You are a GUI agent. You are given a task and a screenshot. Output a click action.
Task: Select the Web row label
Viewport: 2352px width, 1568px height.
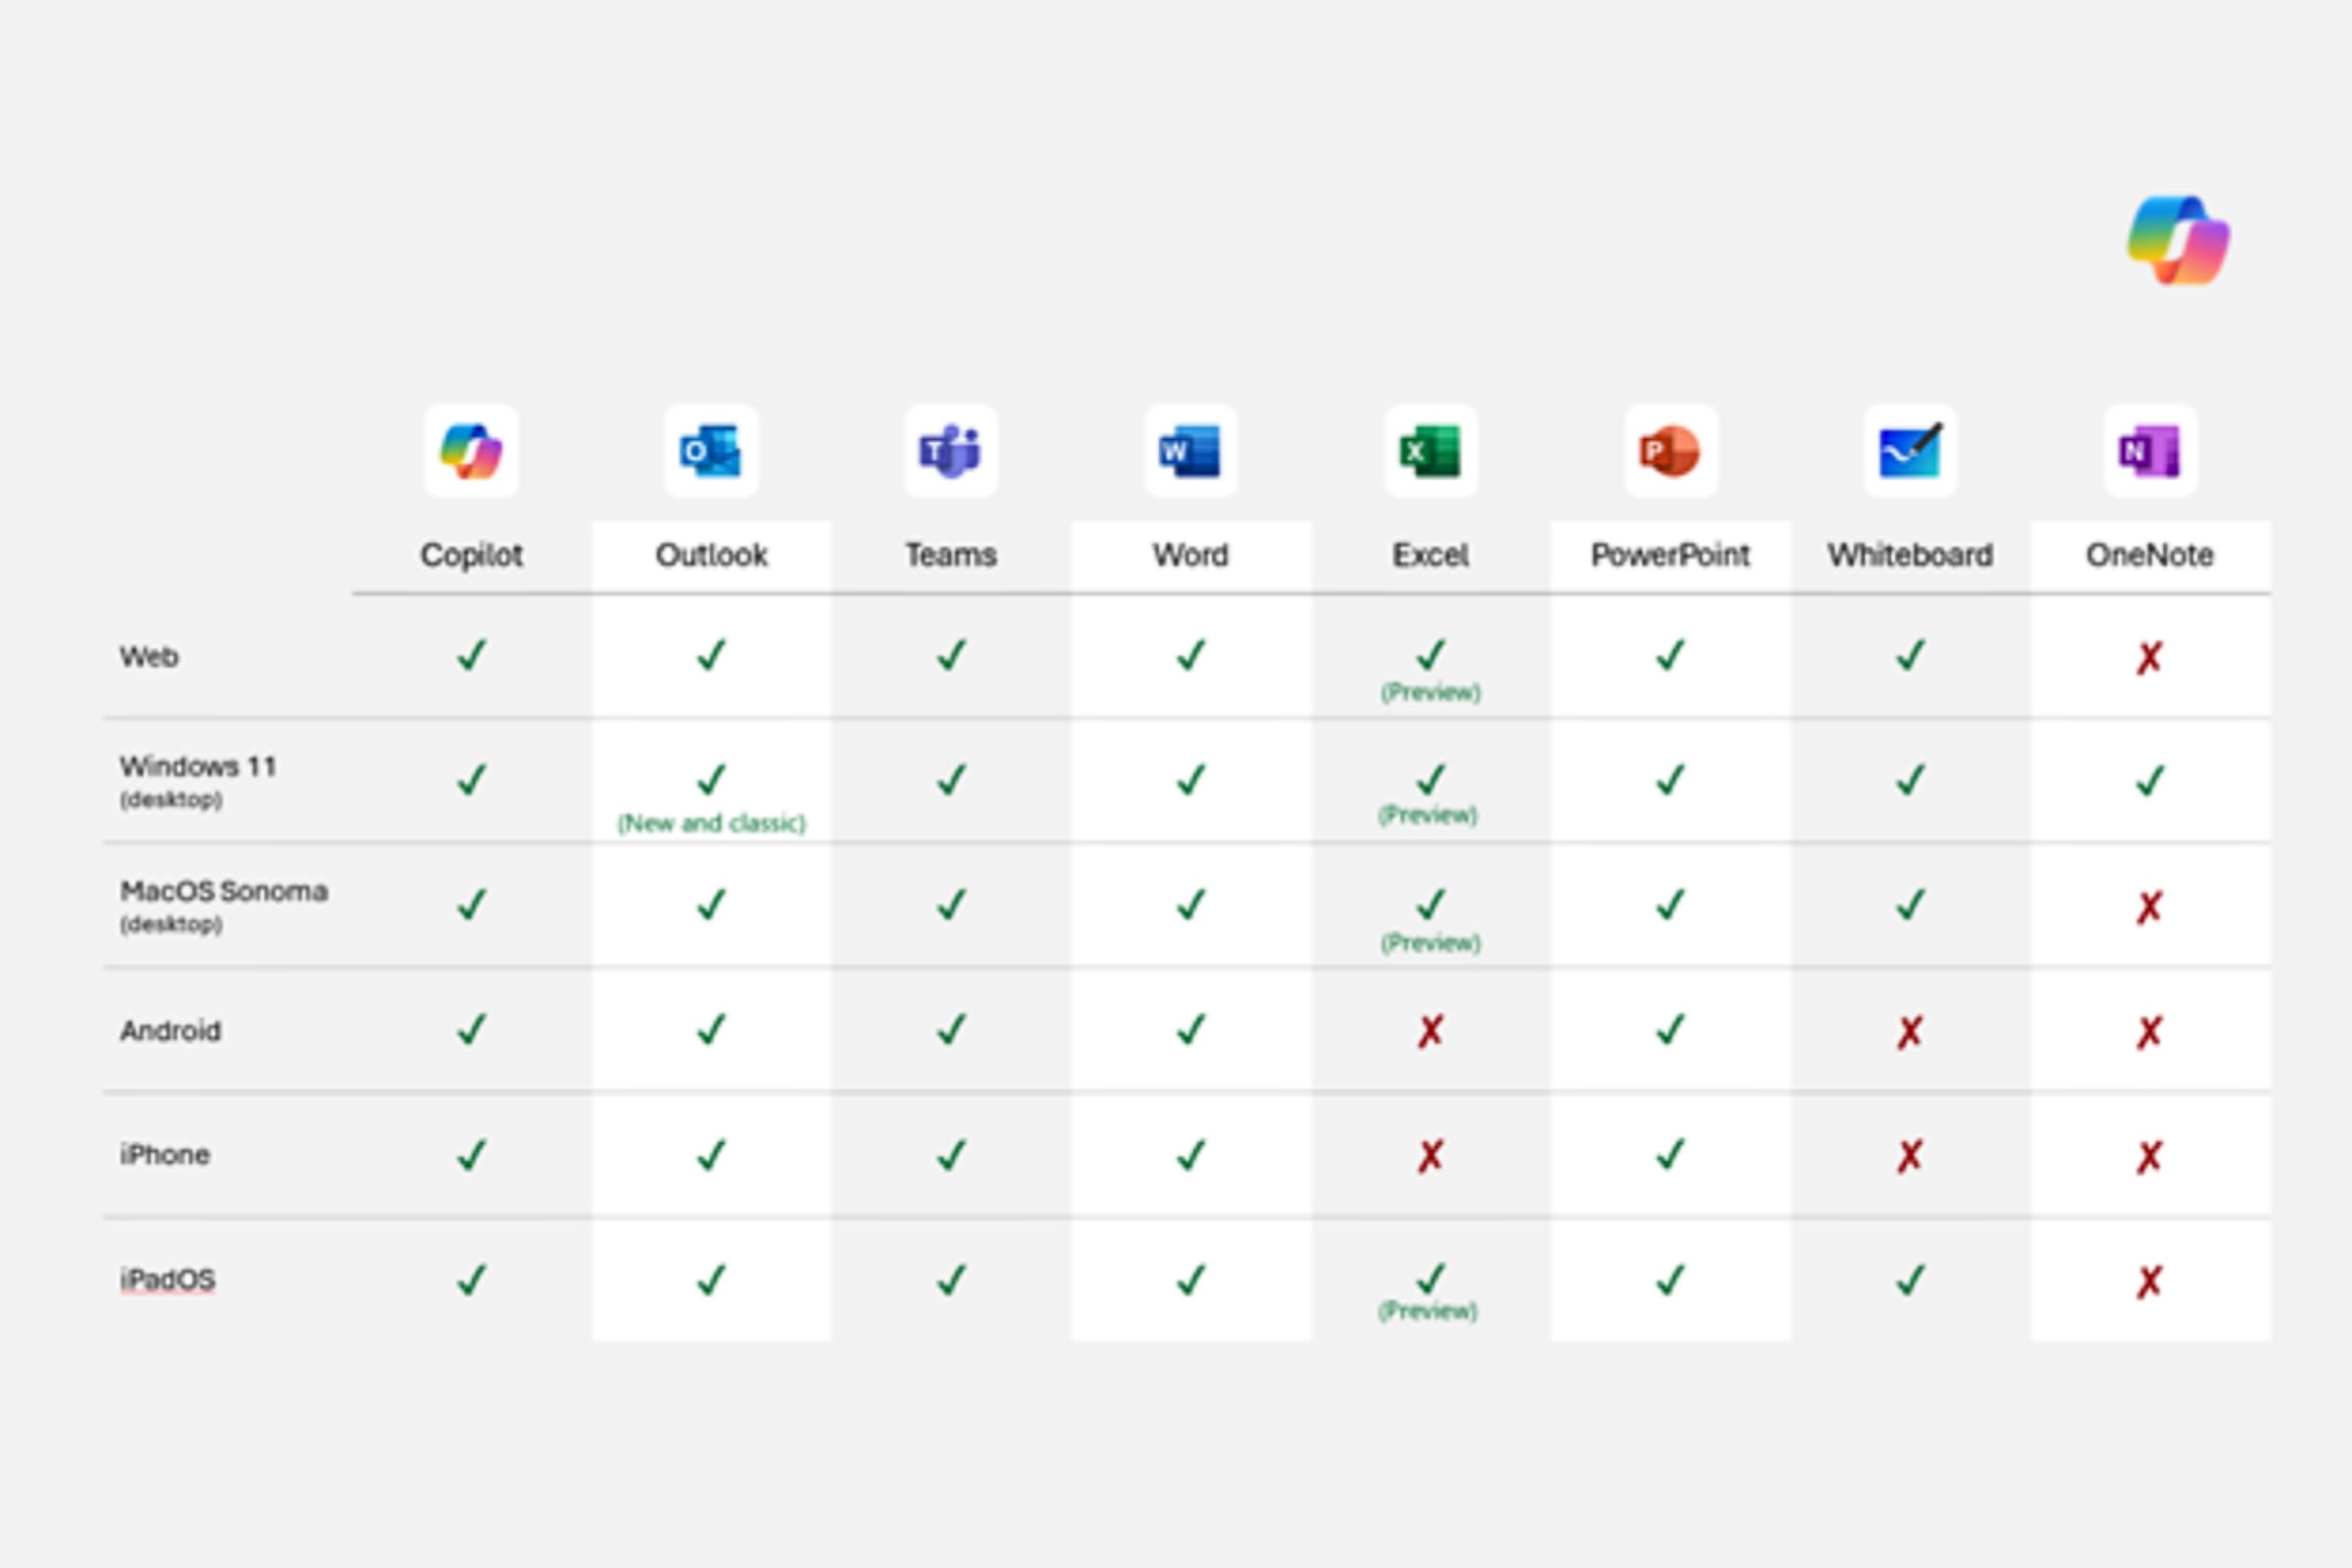point(149,657)
